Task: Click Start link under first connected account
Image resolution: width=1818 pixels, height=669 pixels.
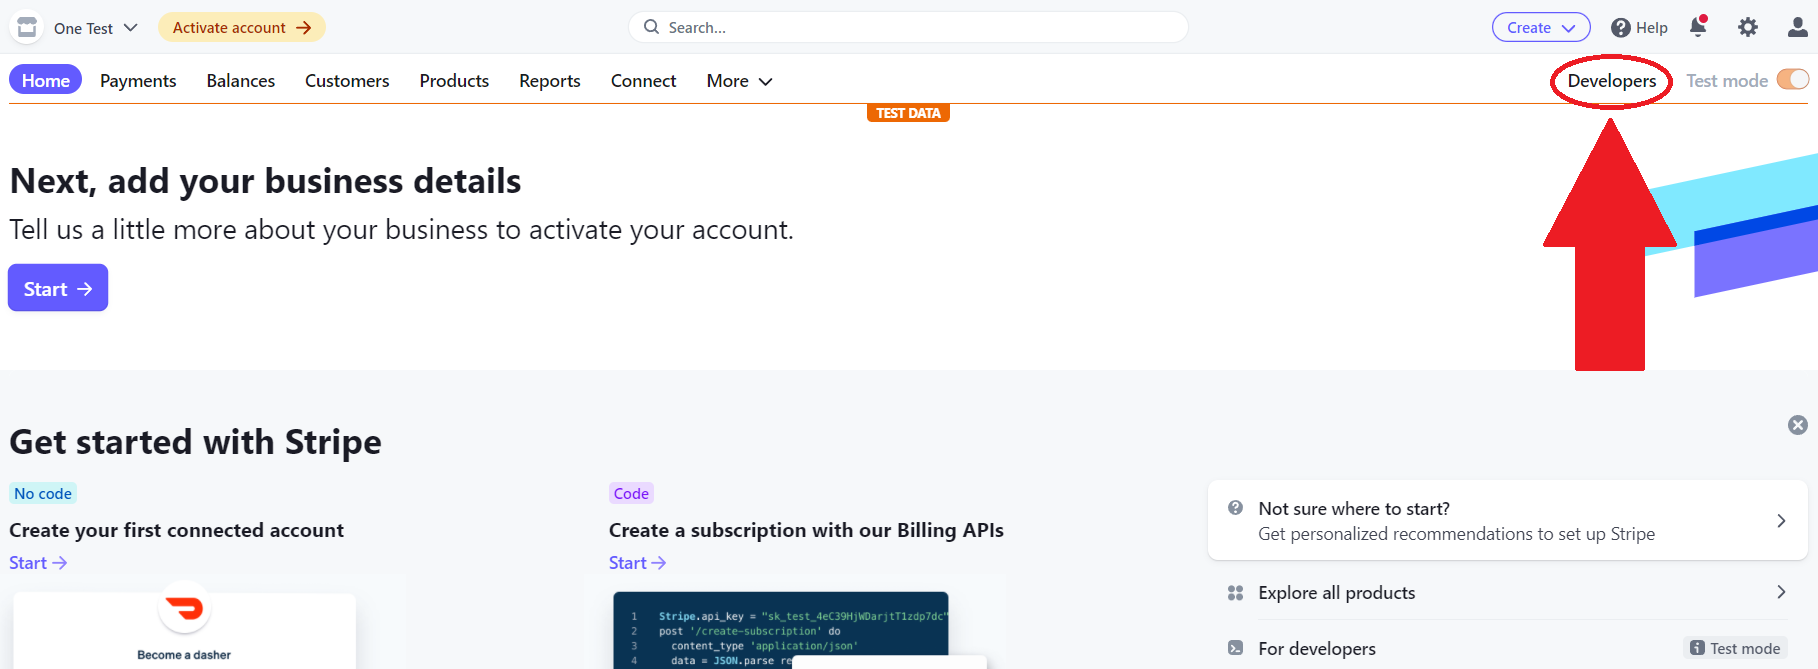Action: pos(38,563)
